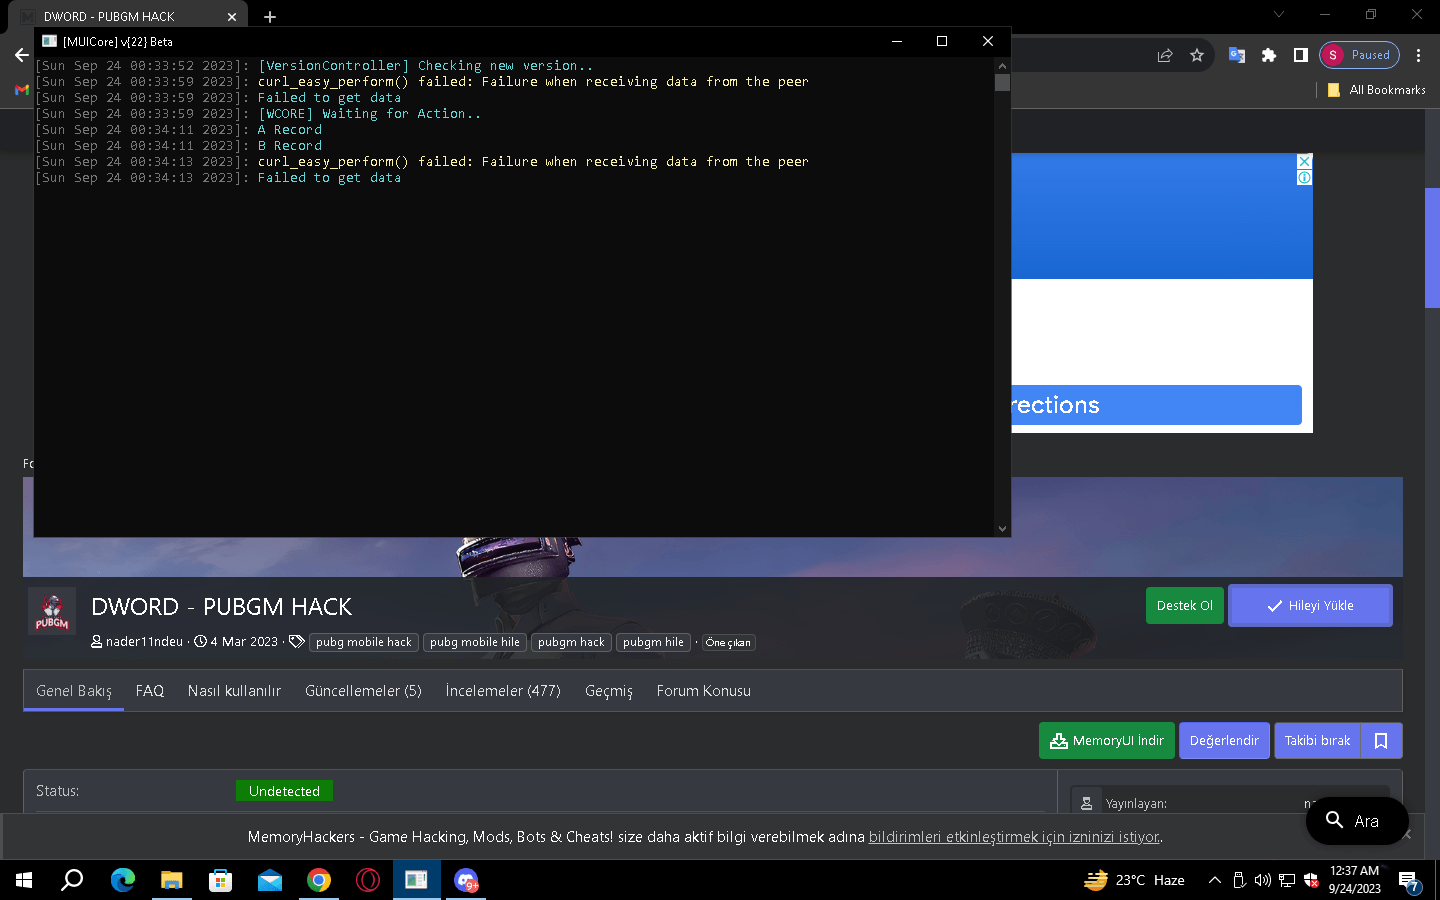Open the notification permission link

[1014, 837]
